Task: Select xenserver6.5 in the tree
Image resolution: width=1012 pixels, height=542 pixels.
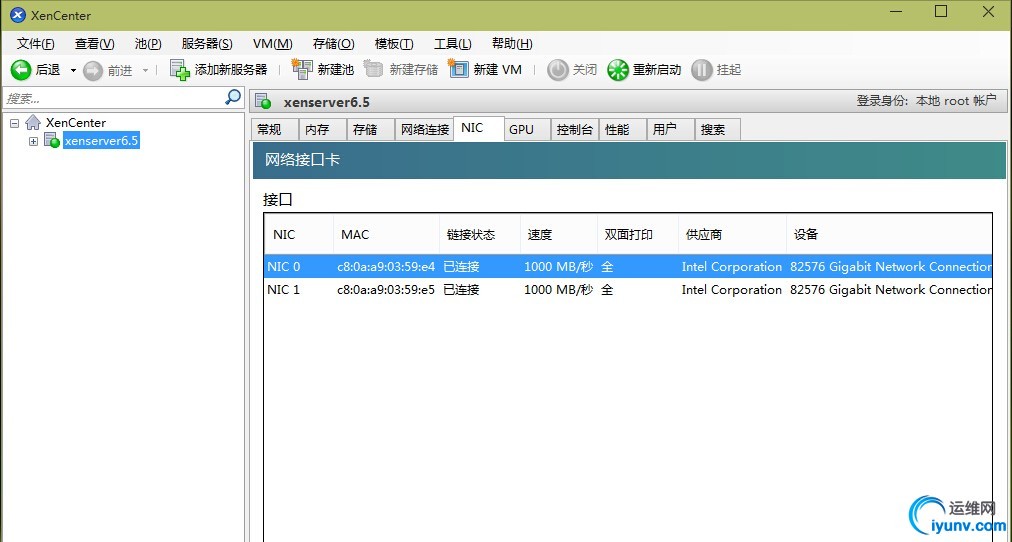Action: click(101, 141)
